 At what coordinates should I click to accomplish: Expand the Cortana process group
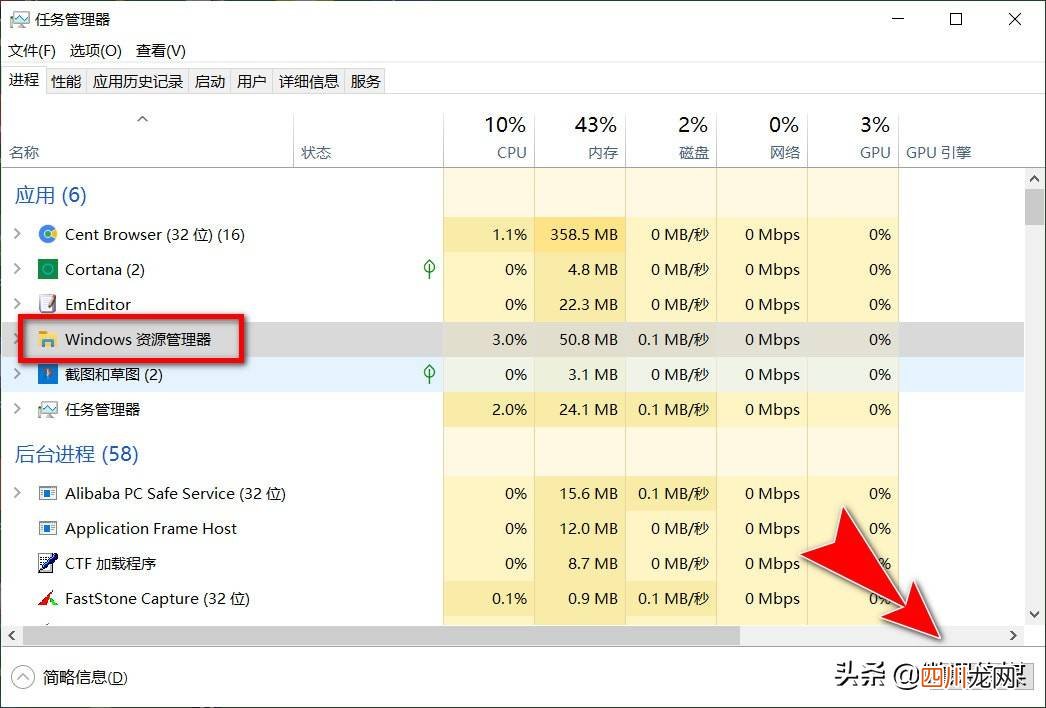point(17,269)
